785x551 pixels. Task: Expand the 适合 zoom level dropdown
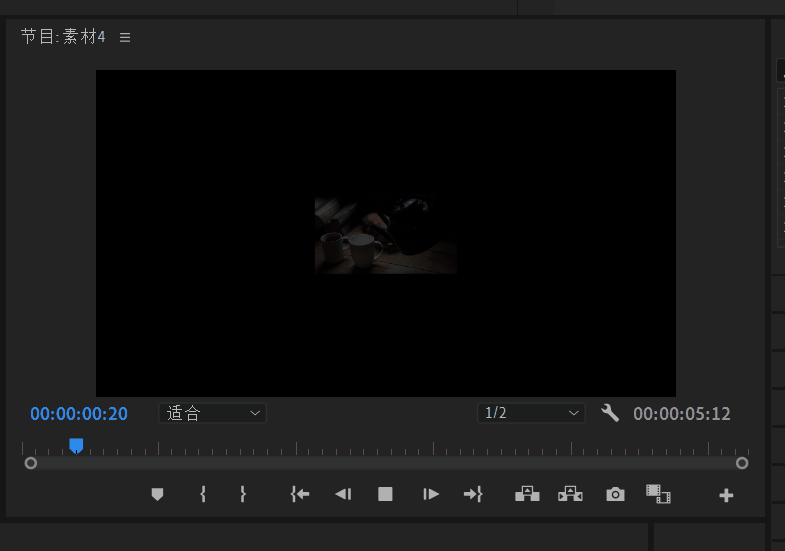coord(212,413)
